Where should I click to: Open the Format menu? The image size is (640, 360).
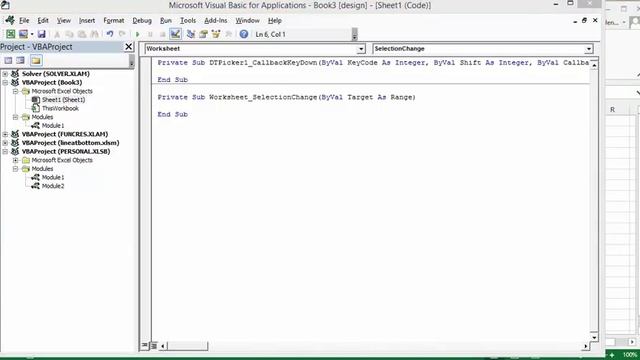[x=114, y=20]
